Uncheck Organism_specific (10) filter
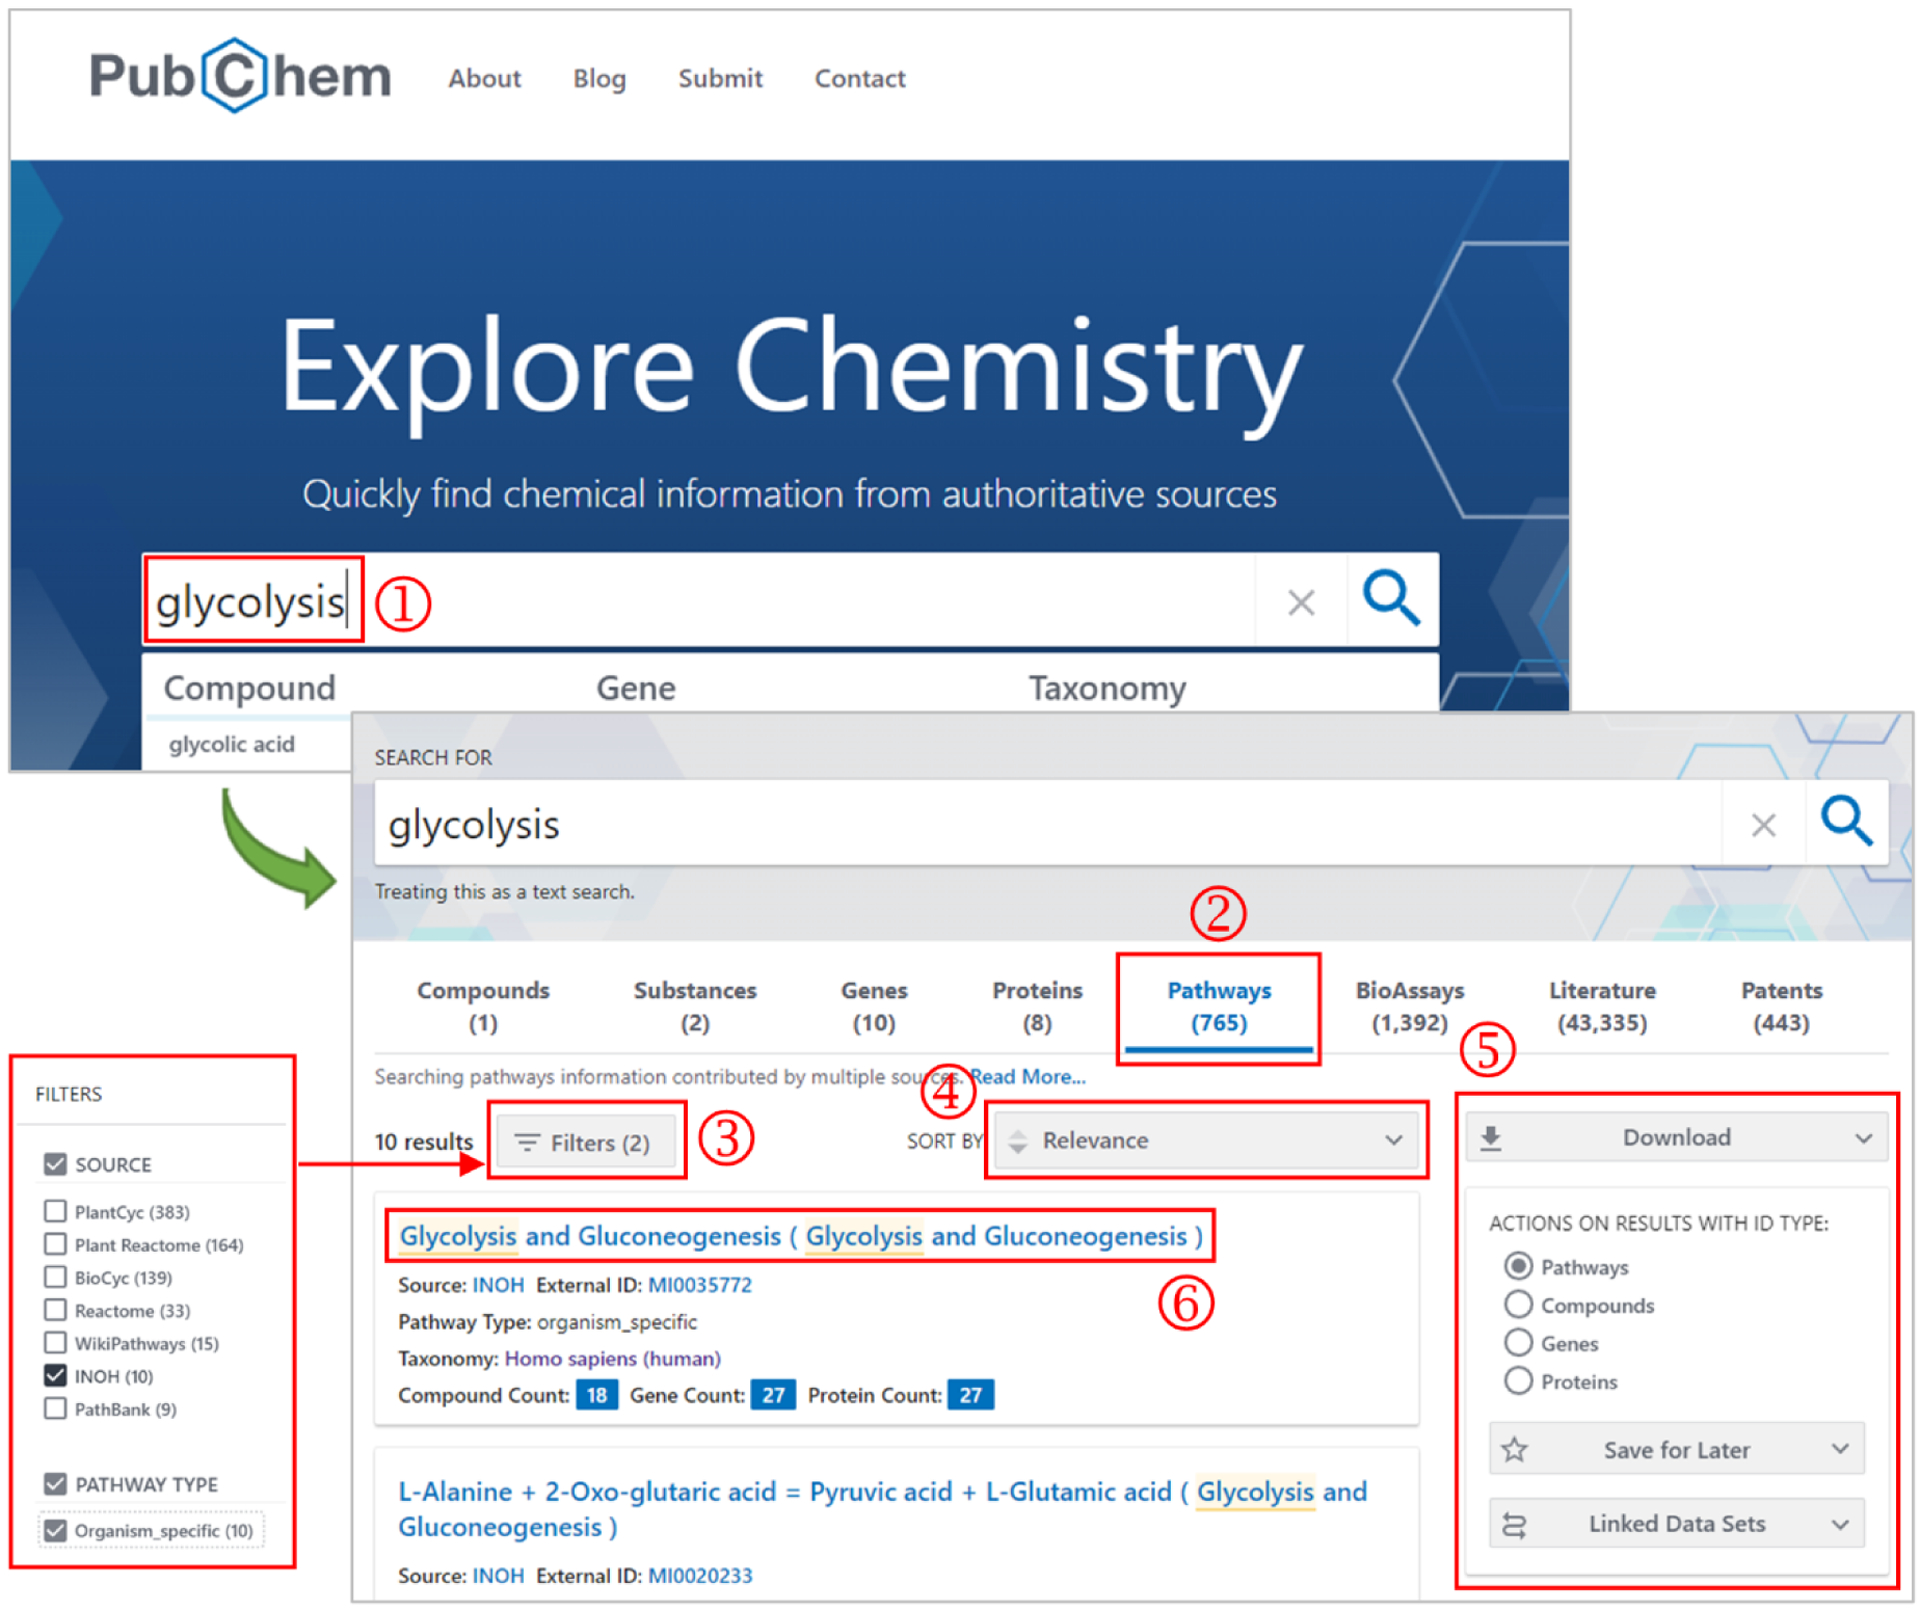This screenshot has width=1920, height=1611. (55, 1531)
